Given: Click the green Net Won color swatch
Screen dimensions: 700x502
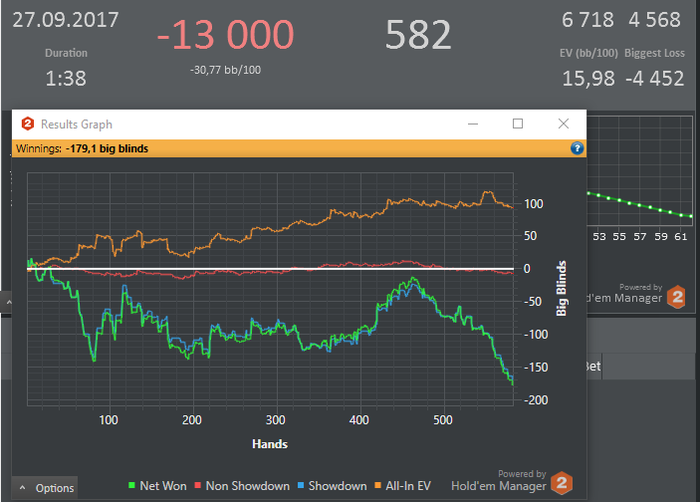Looking at the screenshot, I should click(132, 485).
